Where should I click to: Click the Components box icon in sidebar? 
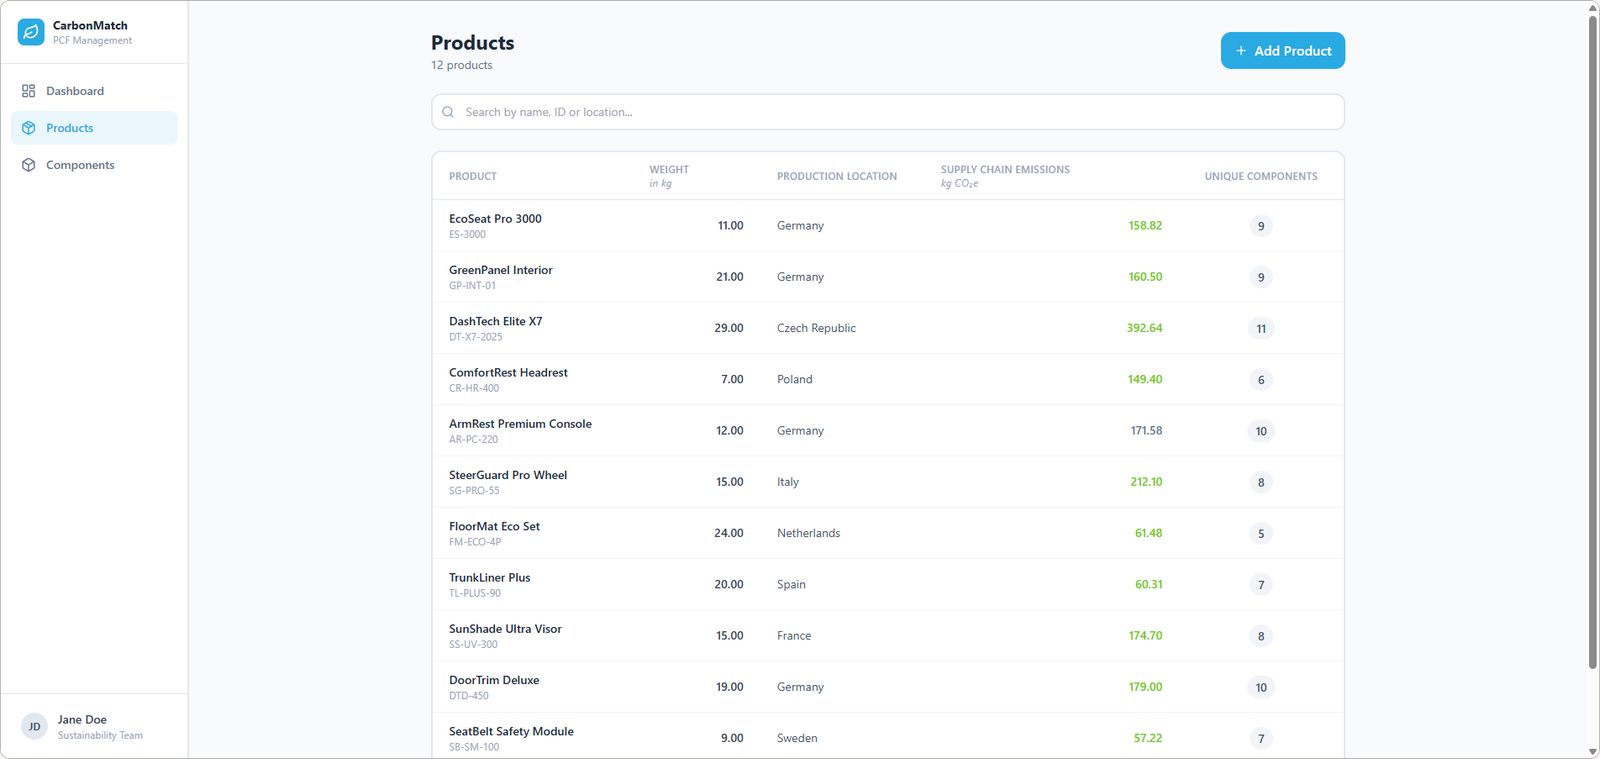pos(28,165)
